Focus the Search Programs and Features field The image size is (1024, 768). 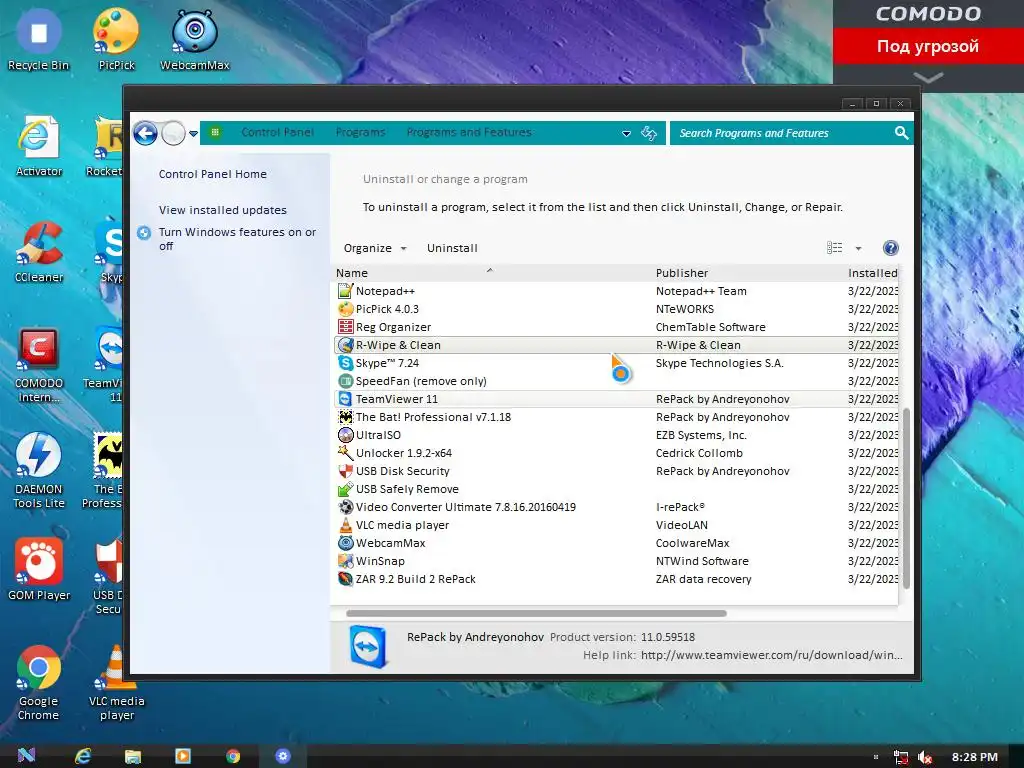click(782, 133)
